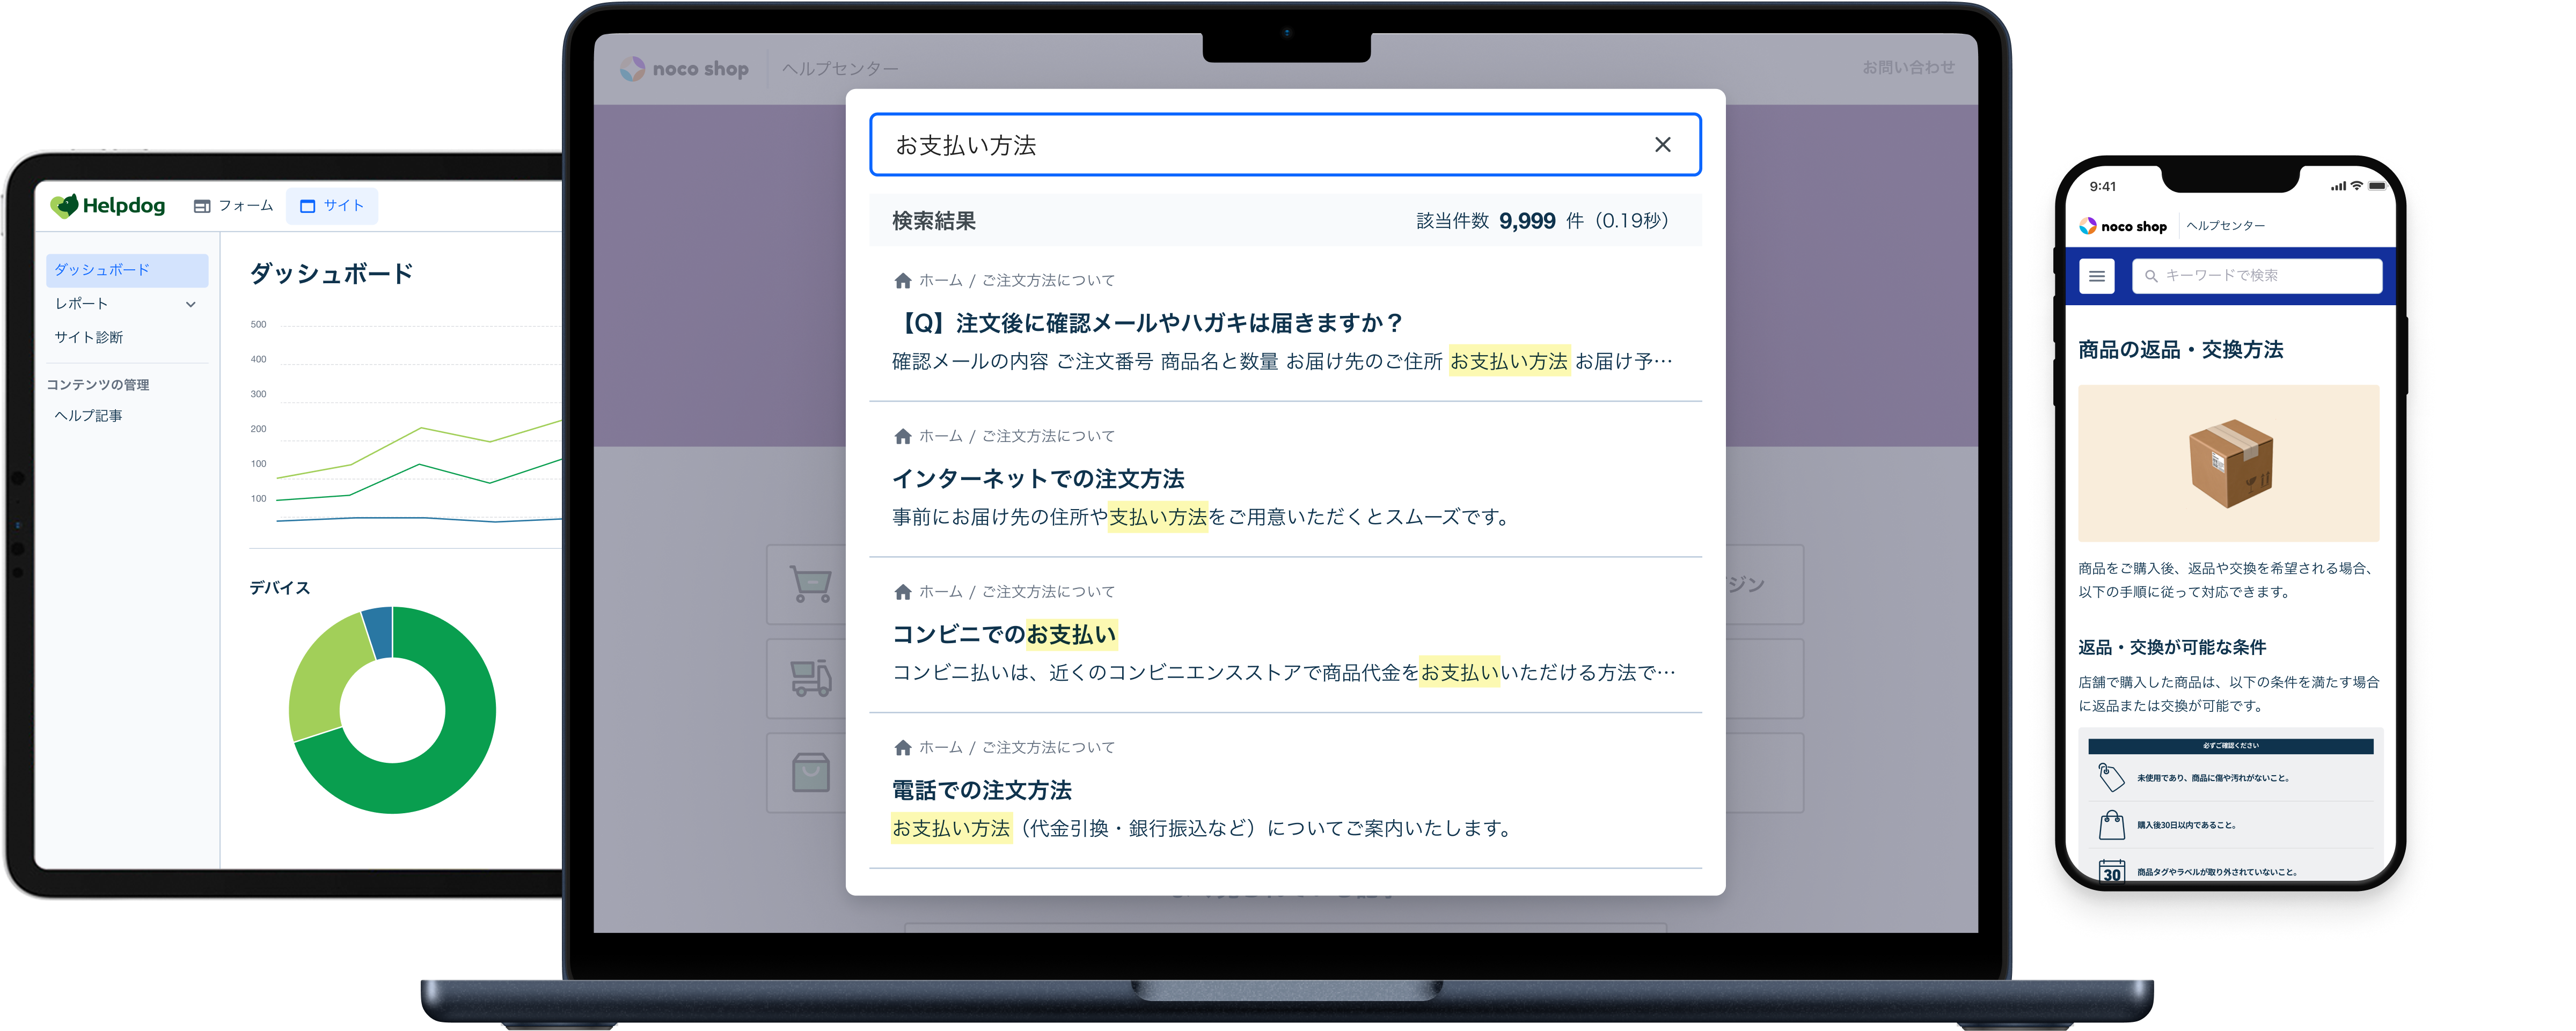2576x1031 pixels.
Task: Open result インターネットでの注文方法
Action: (x=1038, y=479)
